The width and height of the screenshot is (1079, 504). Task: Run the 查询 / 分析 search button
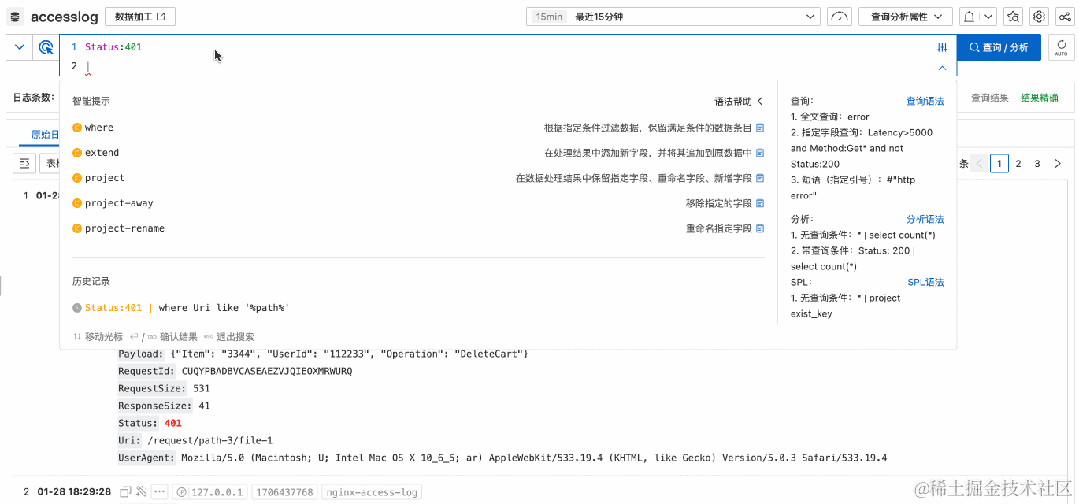click(998, 48)
